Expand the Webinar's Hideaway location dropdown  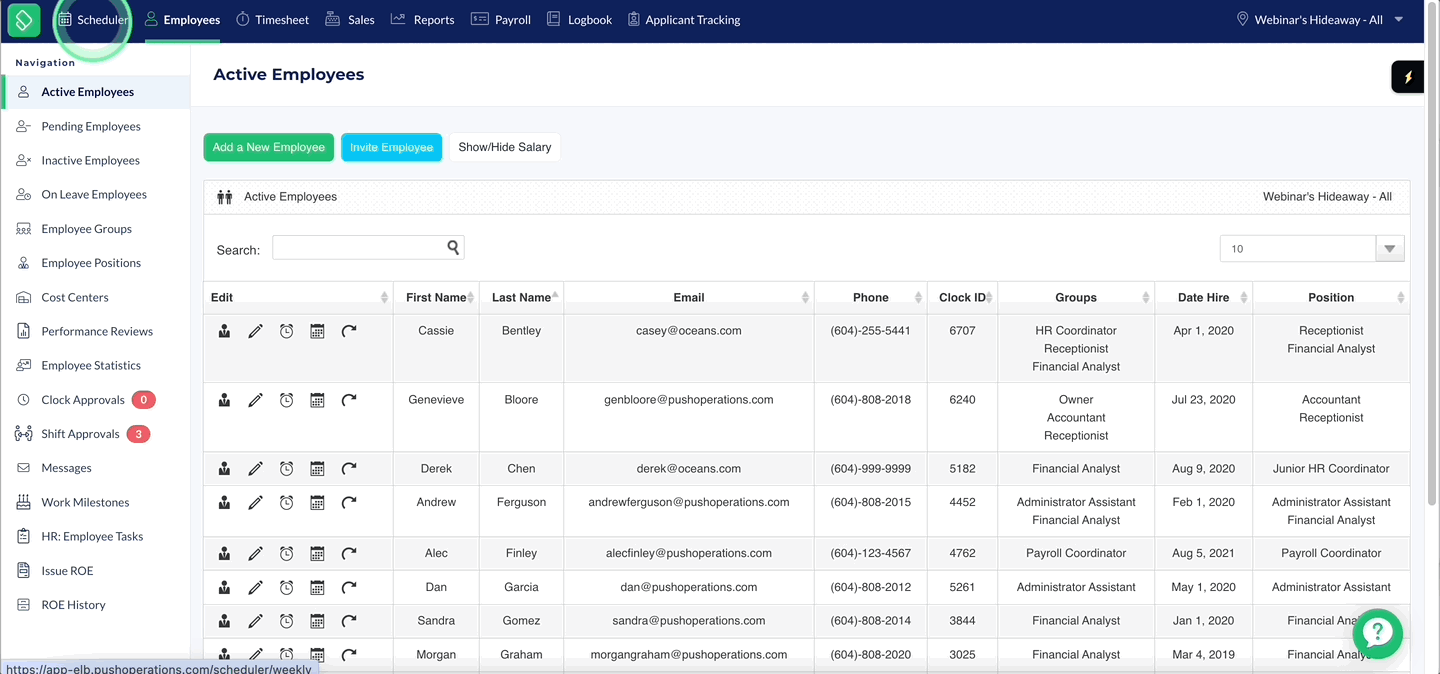pos(1320,20)
